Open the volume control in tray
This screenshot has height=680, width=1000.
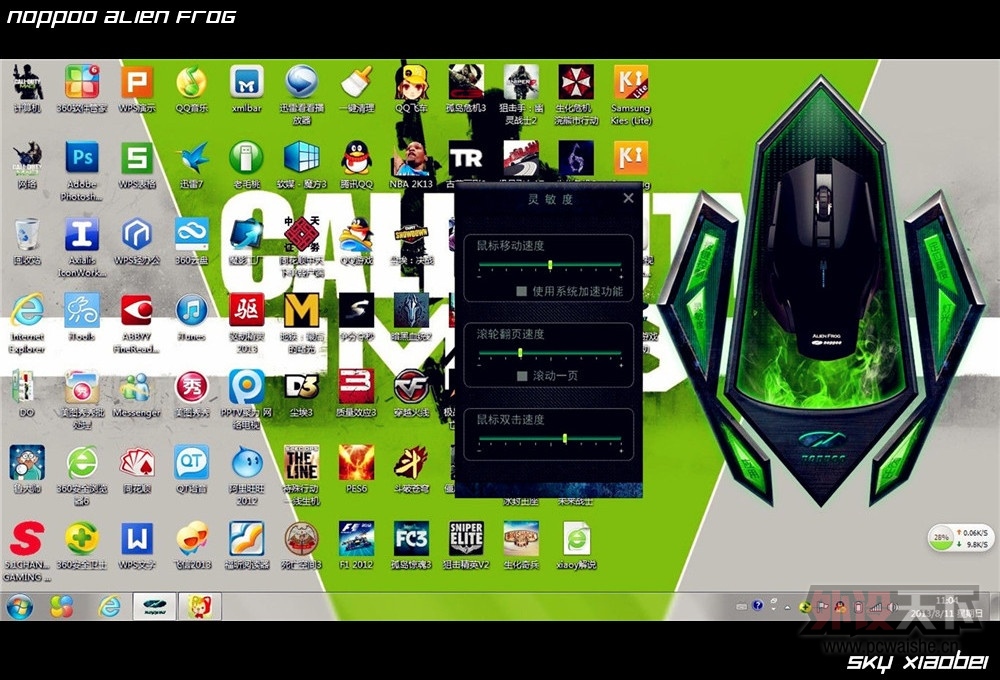click(x=892, y=607)
